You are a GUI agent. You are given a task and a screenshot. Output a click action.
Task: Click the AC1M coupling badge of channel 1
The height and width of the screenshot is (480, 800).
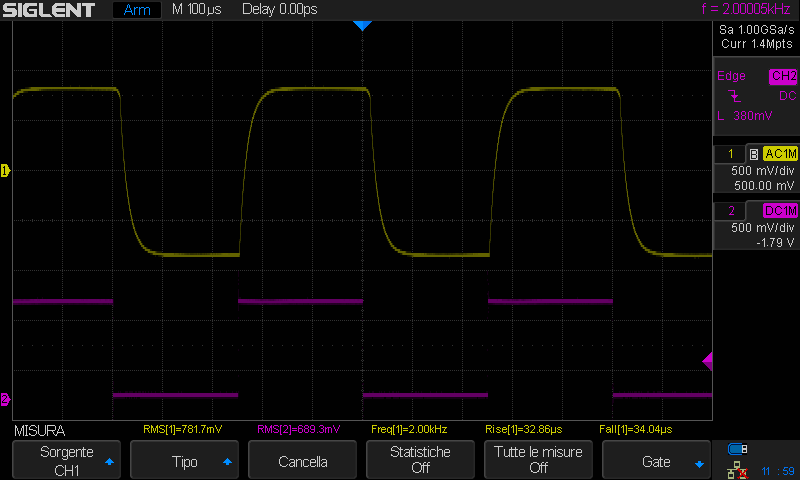click(780, 154)
